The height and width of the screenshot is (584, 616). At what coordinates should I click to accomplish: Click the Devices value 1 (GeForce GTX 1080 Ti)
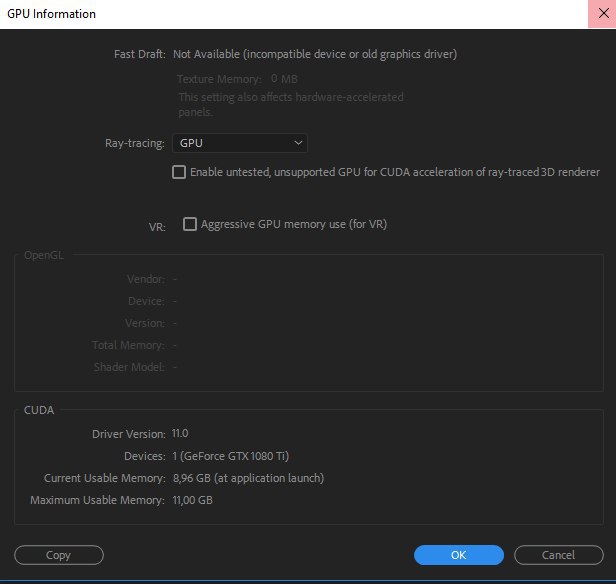tap(231, 456)
